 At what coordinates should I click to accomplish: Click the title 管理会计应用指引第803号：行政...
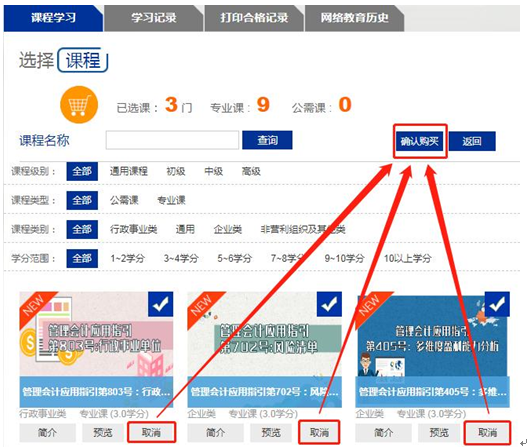[96, 392]
